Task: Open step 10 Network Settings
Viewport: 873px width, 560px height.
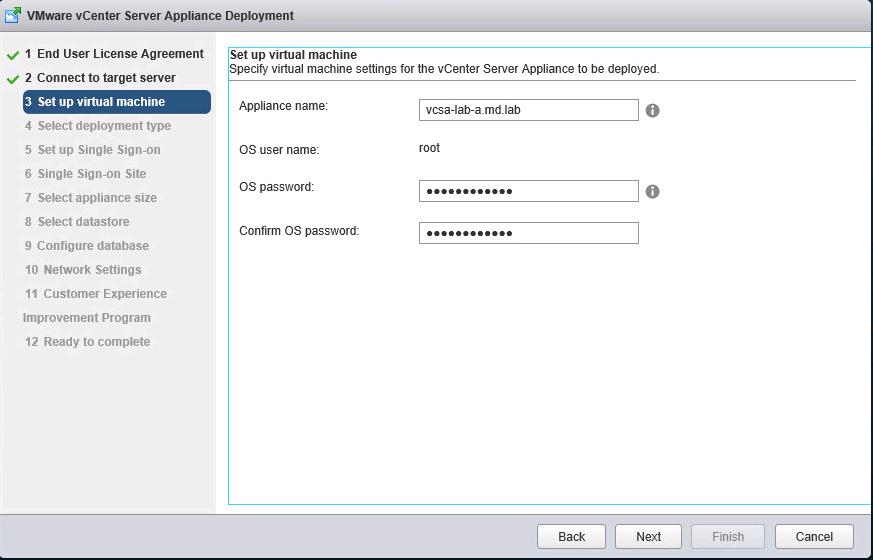Action: click(91, 270)
